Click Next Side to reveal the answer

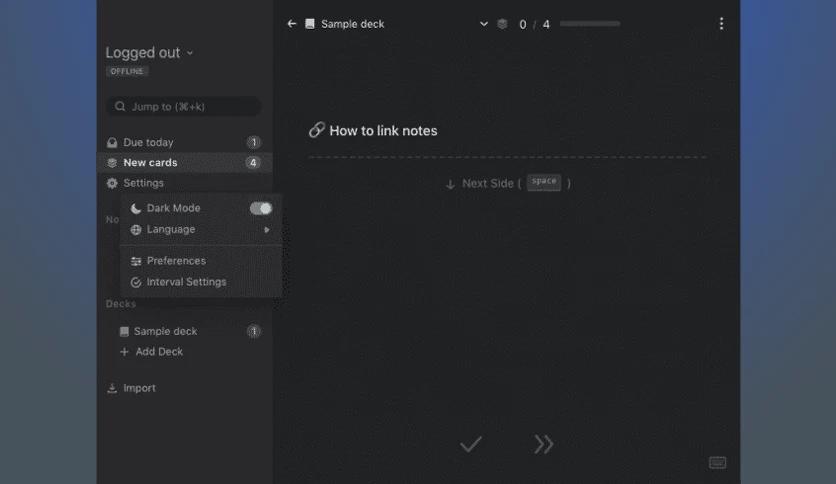[508, 183]
